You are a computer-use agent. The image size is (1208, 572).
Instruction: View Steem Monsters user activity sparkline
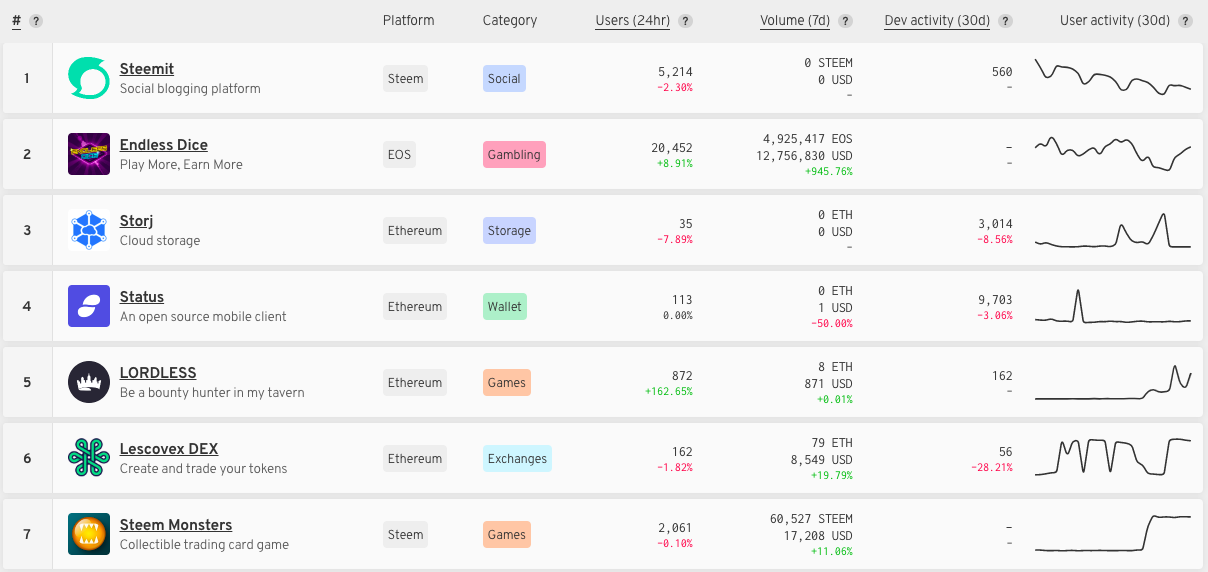1113,534
